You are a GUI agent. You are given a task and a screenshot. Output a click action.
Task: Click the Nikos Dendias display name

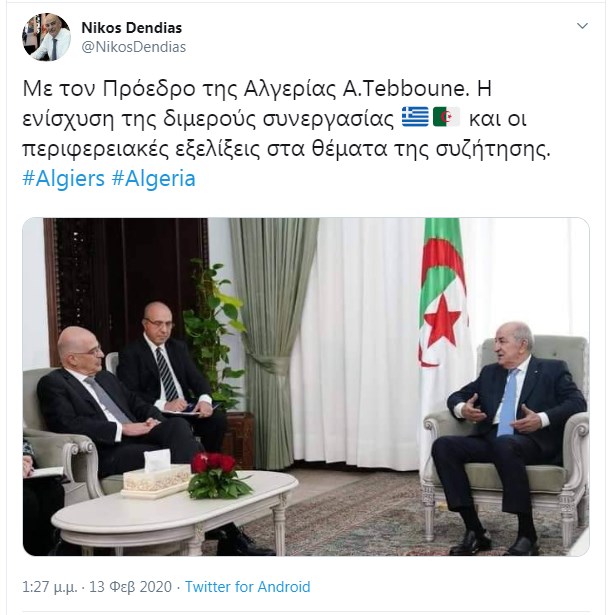pyautogui.click(x=131, y=28)
